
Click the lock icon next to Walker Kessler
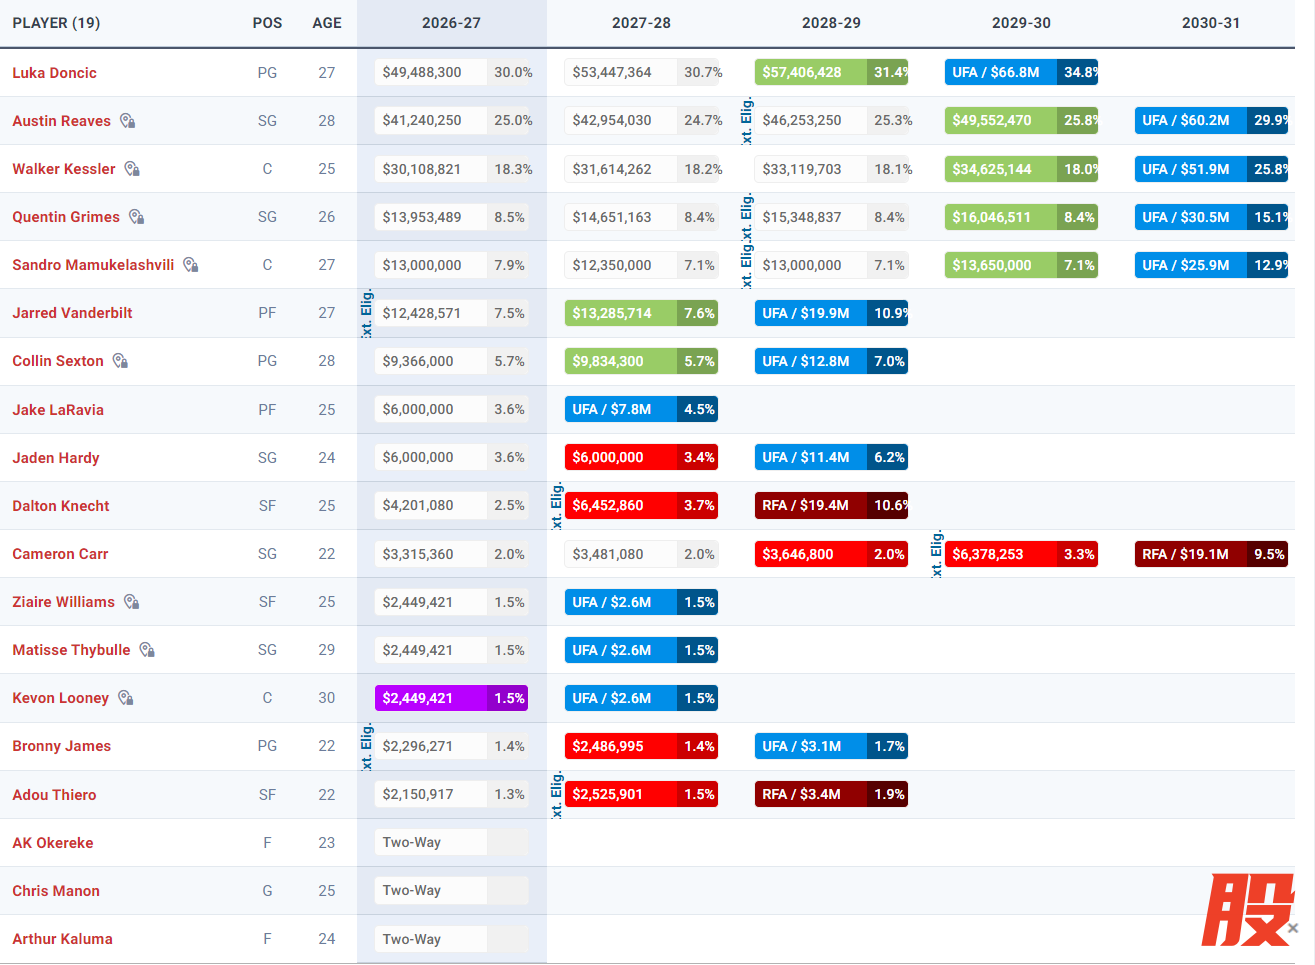pyautogui.click(x=132, y=169)
